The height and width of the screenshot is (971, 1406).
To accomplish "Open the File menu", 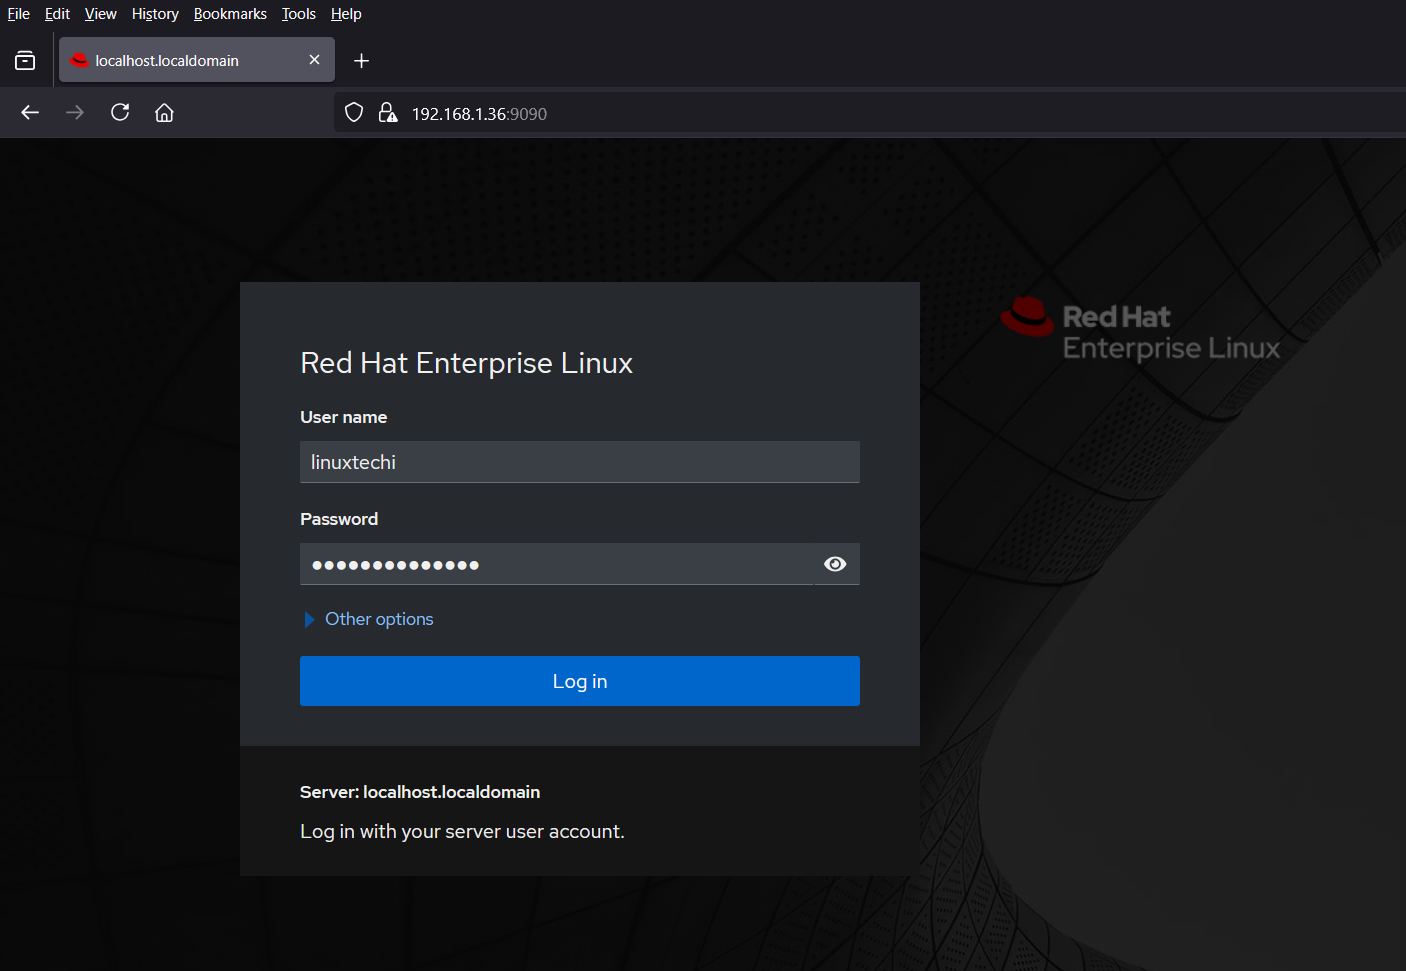I will [18, 14].
